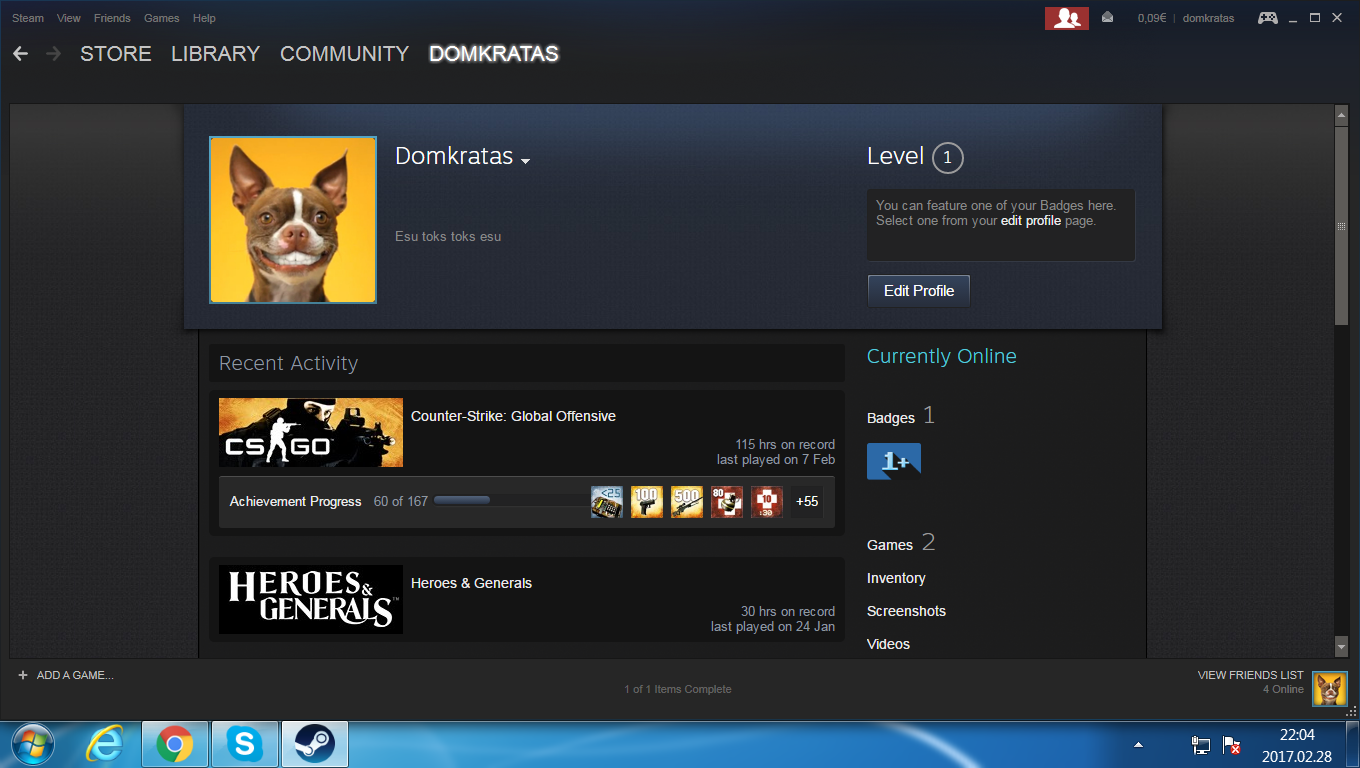The image size is (1360, 768).
Task: Select the DOMKRATAS tab
Action: [x=493, y=54]
